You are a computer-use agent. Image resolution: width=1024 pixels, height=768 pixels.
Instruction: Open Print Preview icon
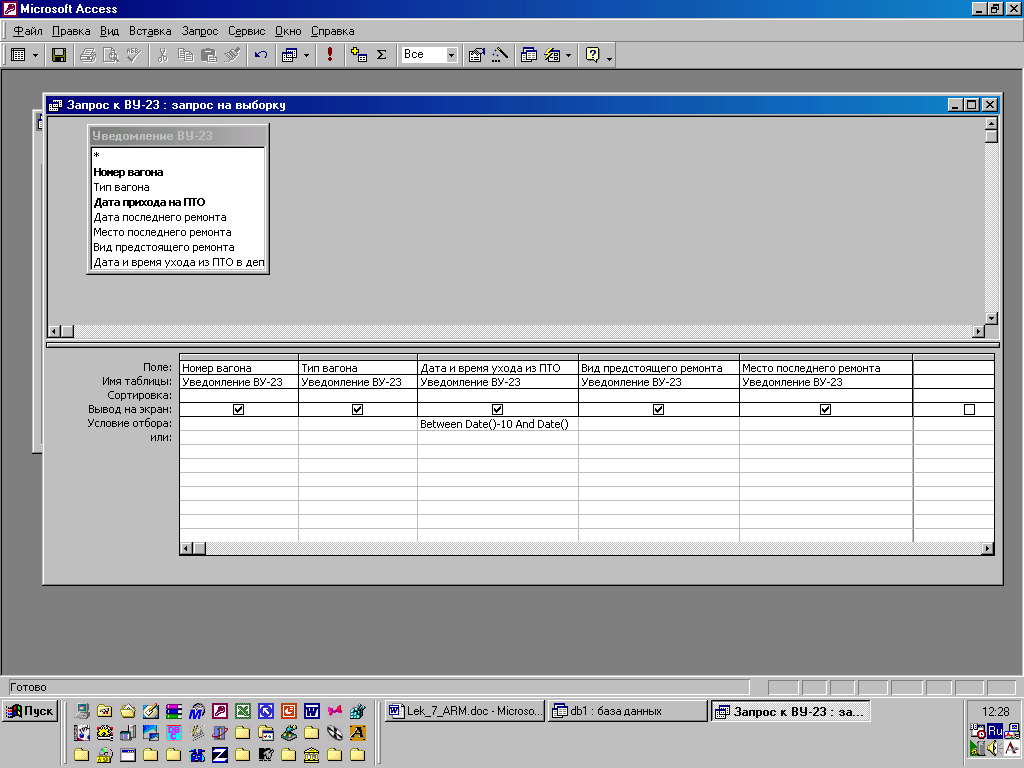pyautogui.click(x=111, y=56)
